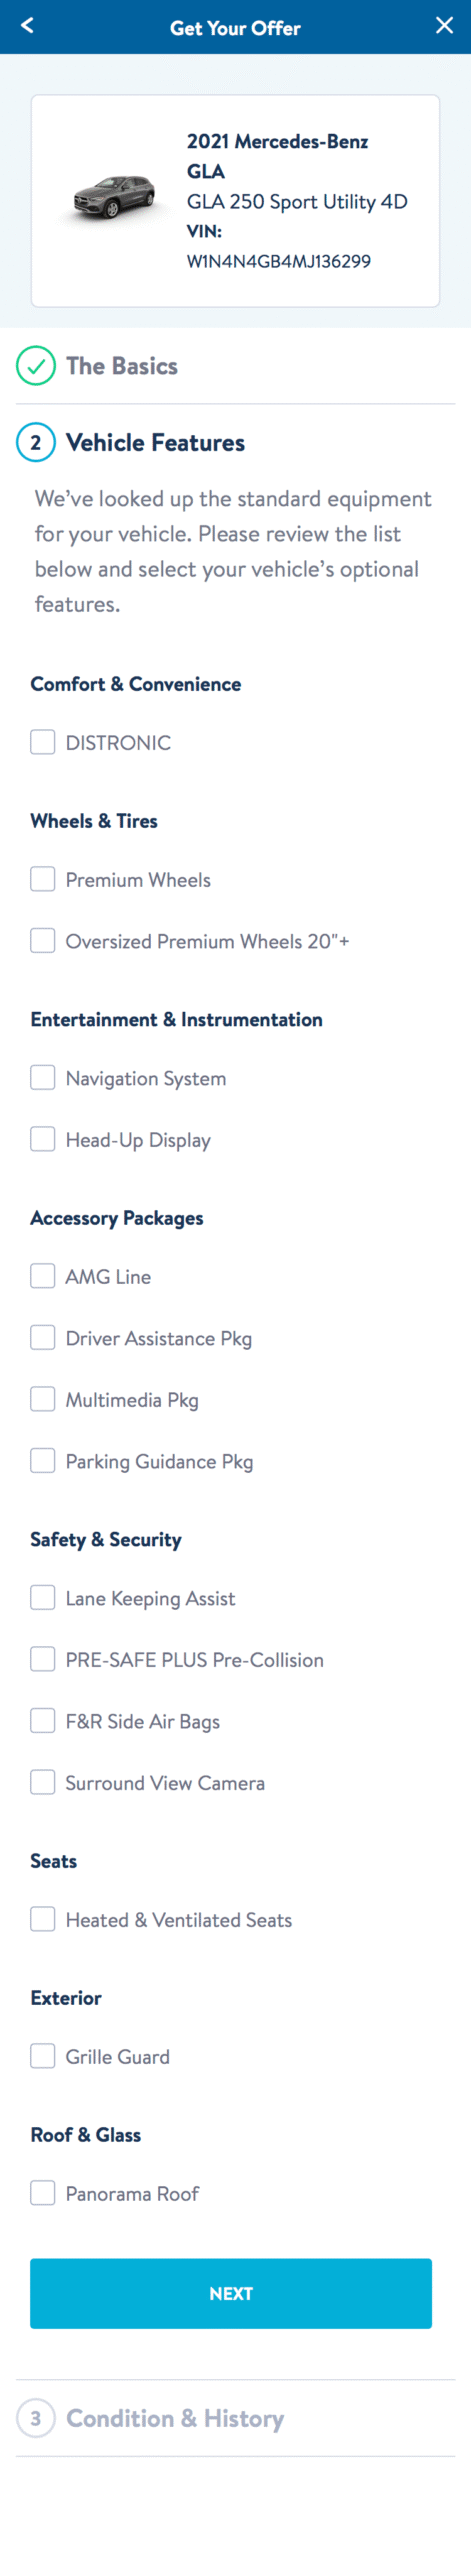Expand The Basics section
The width and height of the screenshot is (471, 2560).
235,366
